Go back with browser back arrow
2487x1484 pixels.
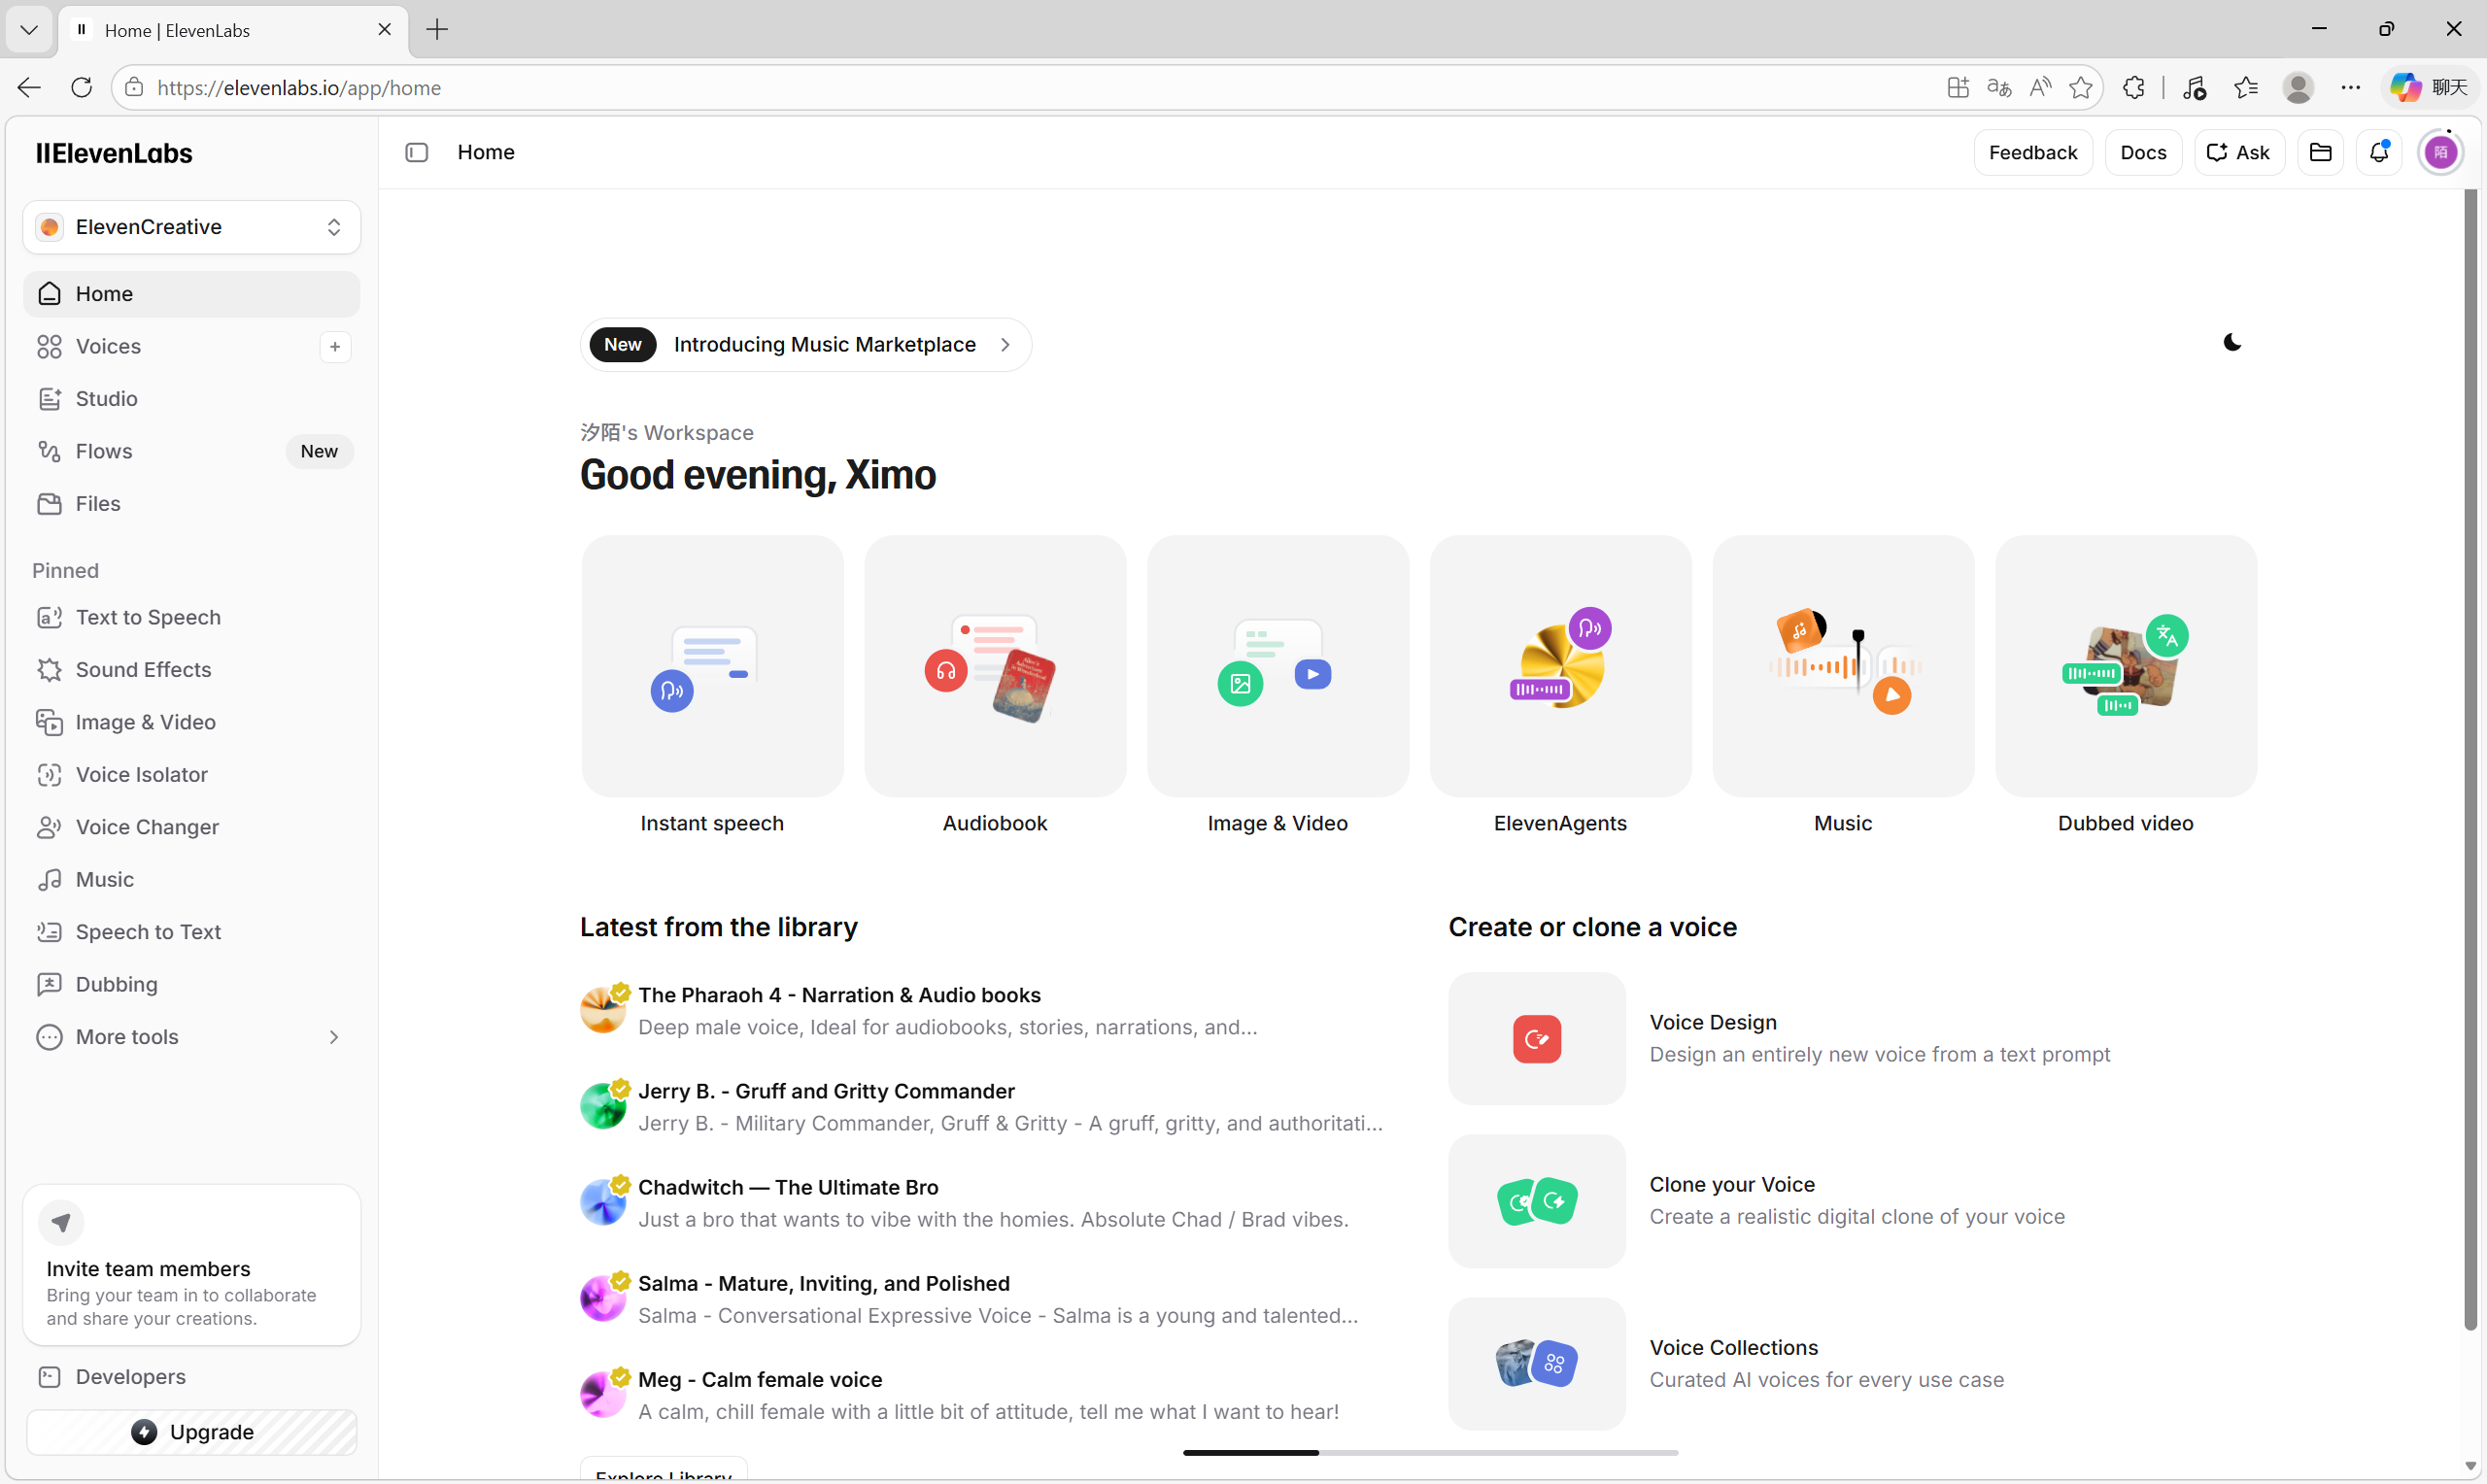(x=29, y=88)
